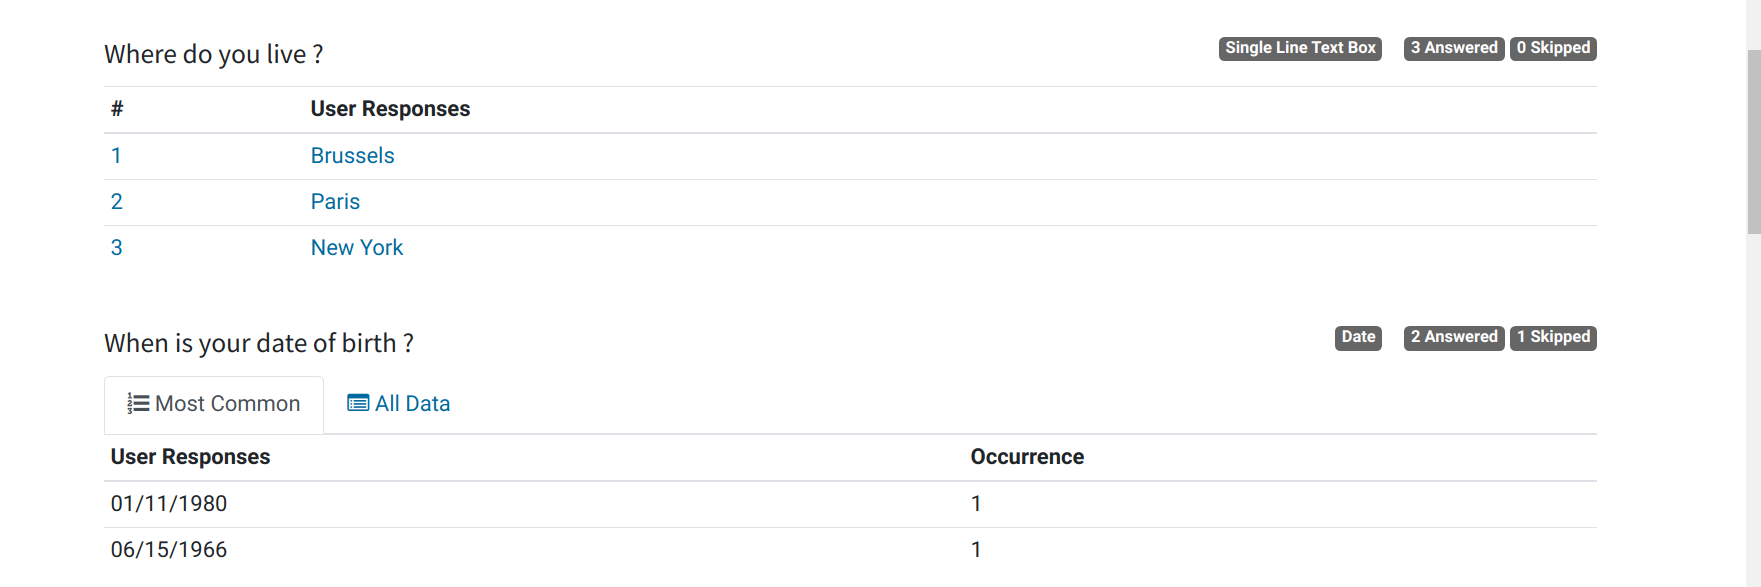
Task: Click response number 3 link
Action: tap(116, 247)
